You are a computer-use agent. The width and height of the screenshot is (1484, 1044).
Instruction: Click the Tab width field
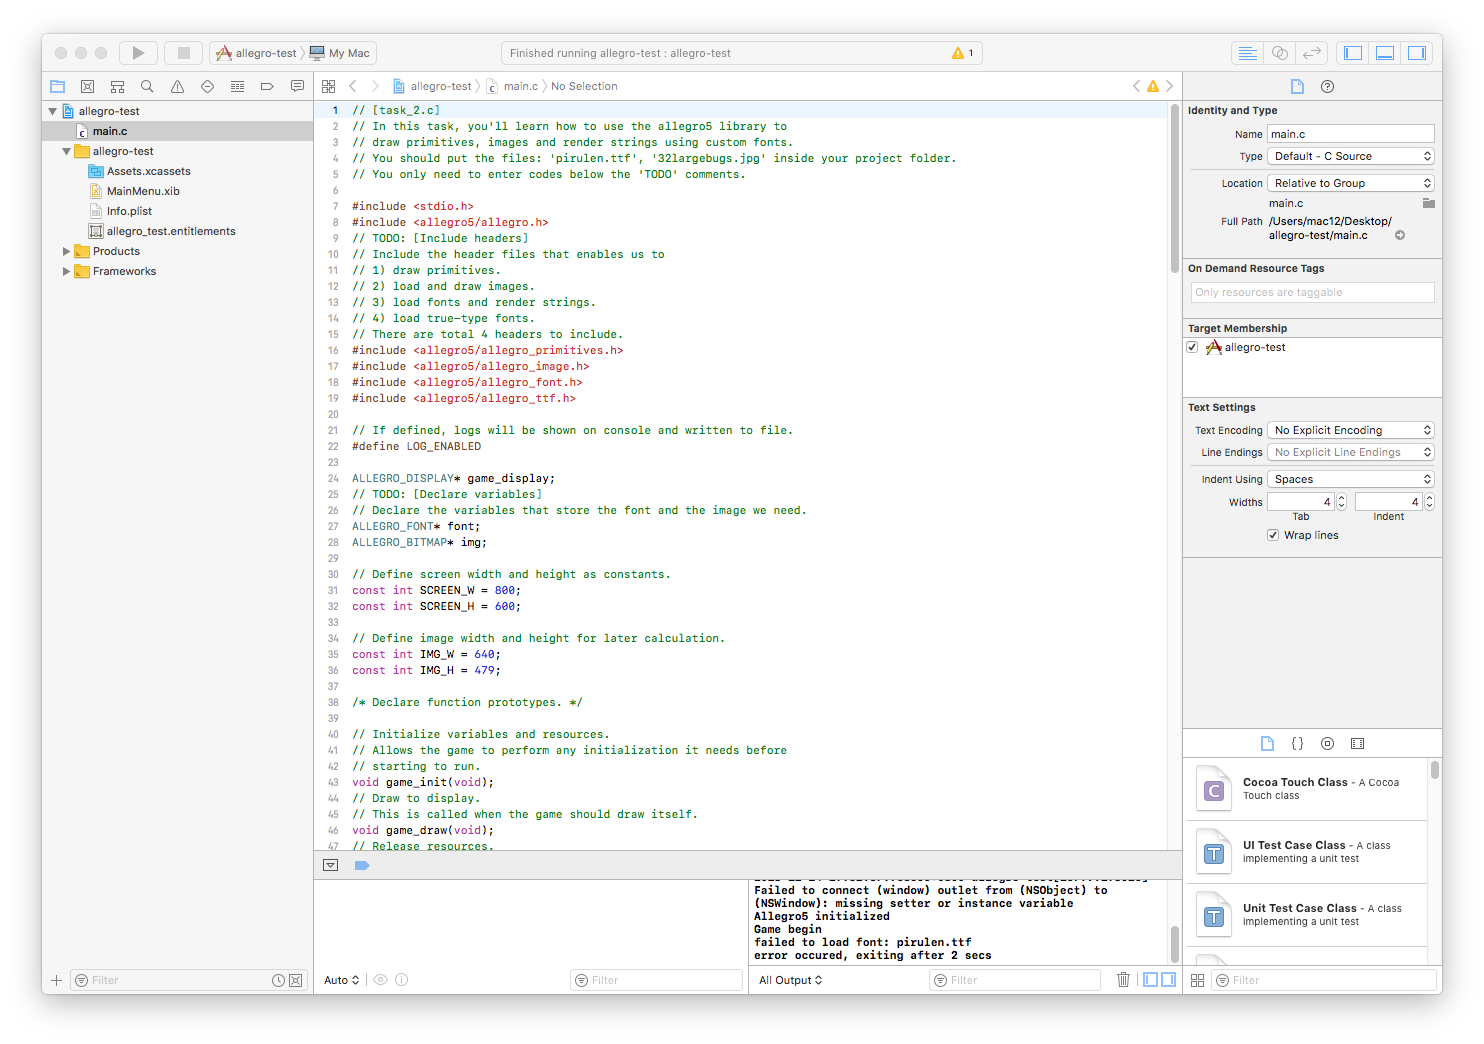pyautogui.click(x=1301, y=502)
